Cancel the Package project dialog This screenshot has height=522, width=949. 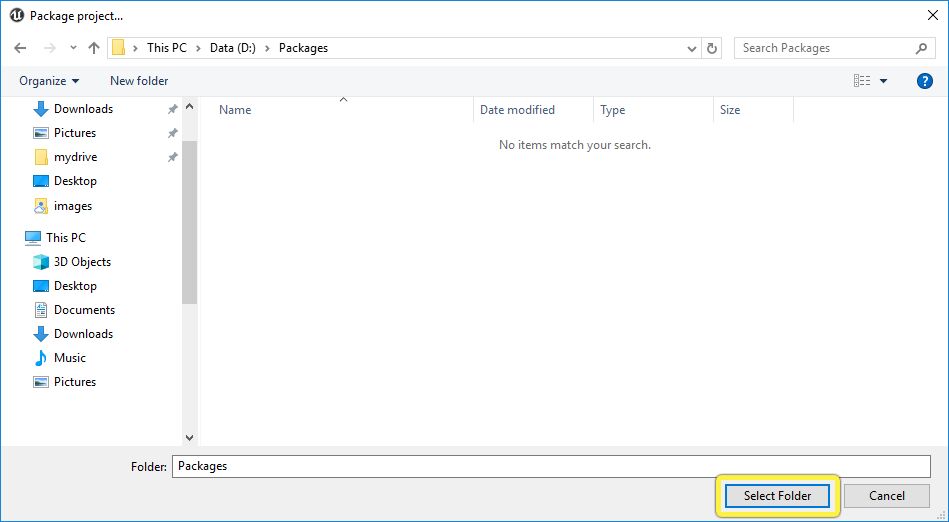(887, 496)
